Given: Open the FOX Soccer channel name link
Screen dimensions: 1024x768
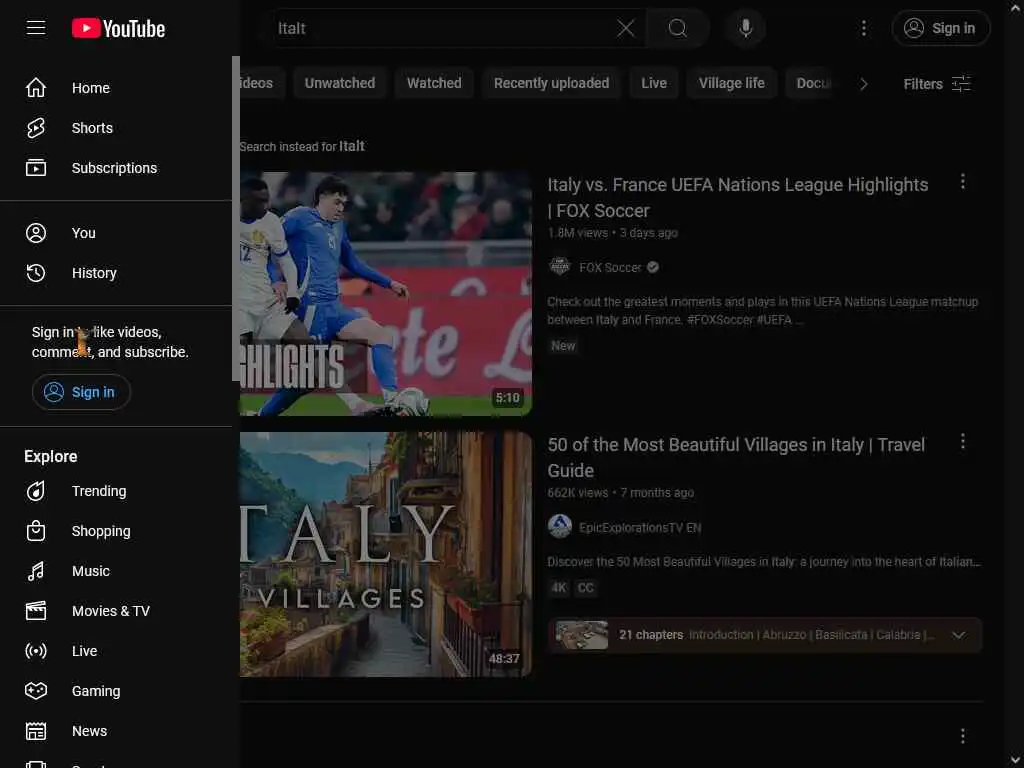Looking at the screenshot, I should [x=610, y=267].
